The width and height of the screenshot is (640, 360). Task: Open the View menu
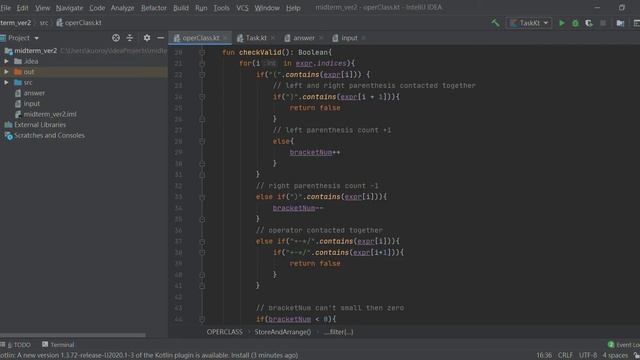click(x=42, y=8)
